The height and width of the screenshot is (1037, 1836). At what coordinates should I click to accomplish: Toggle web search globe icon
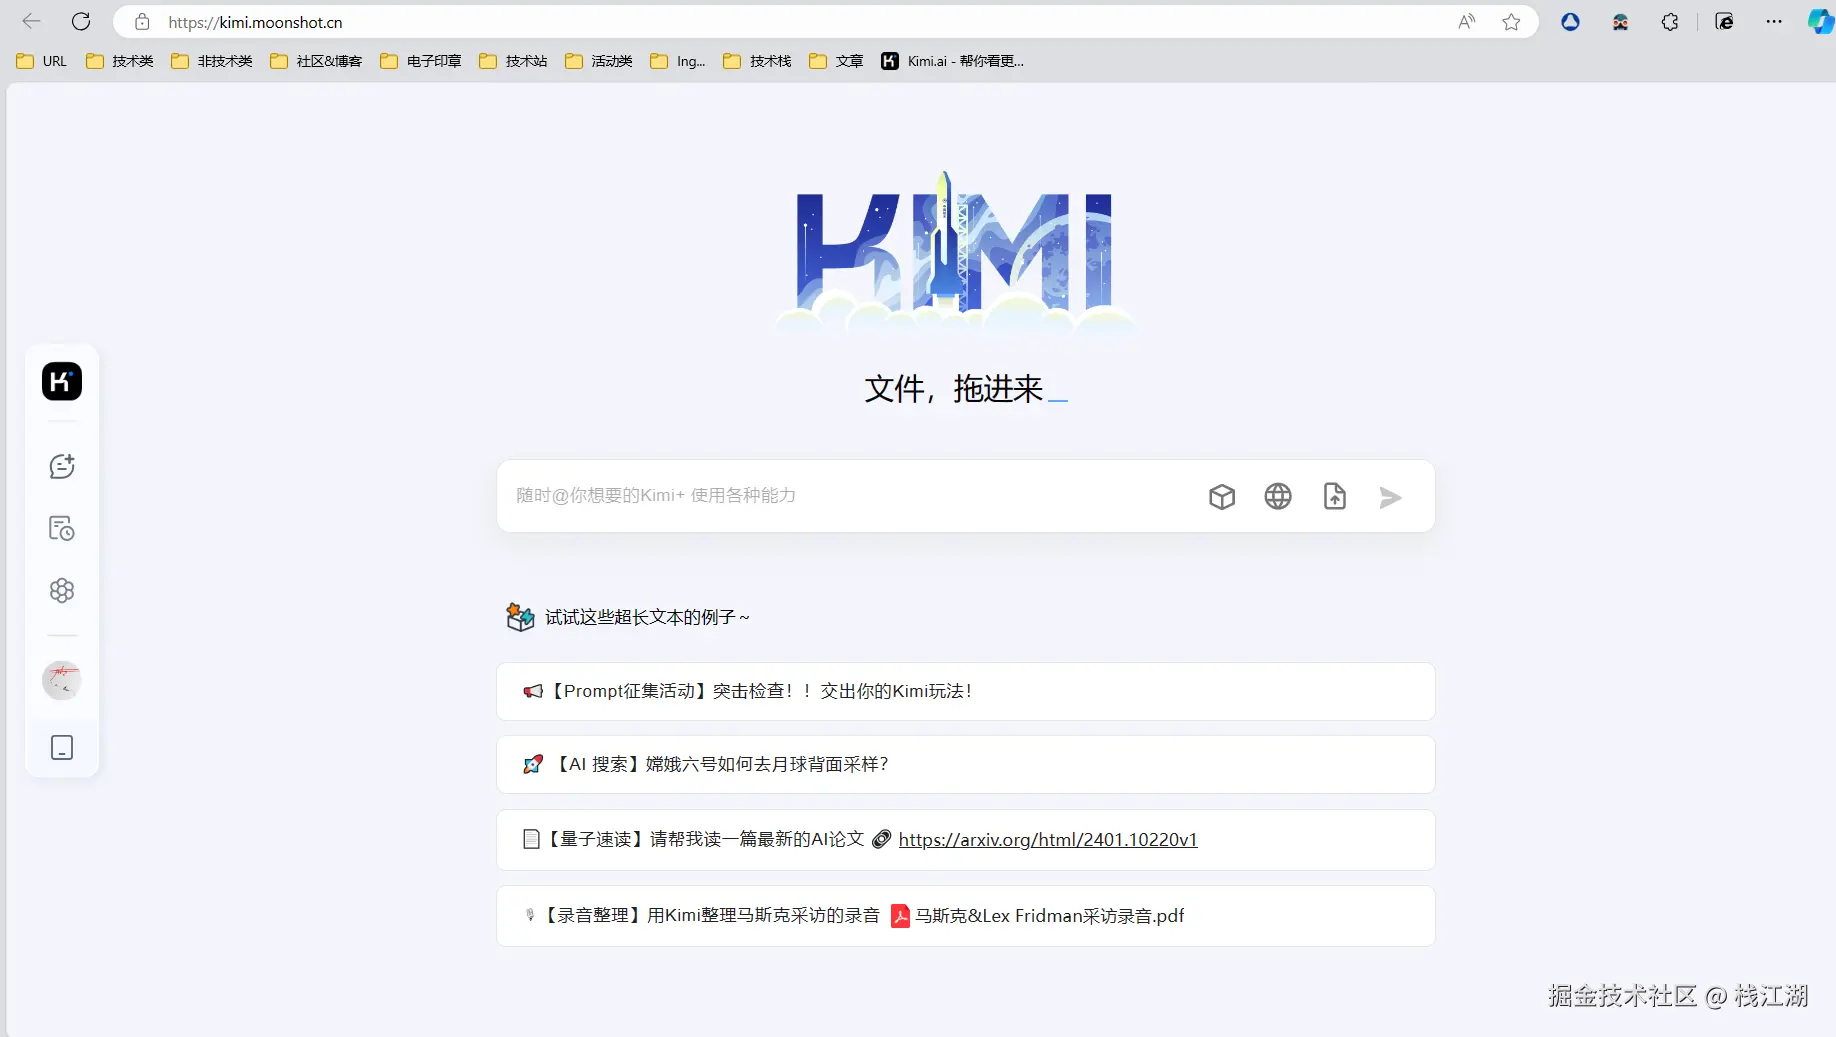pyautogui.click(x=1278, y=496)
